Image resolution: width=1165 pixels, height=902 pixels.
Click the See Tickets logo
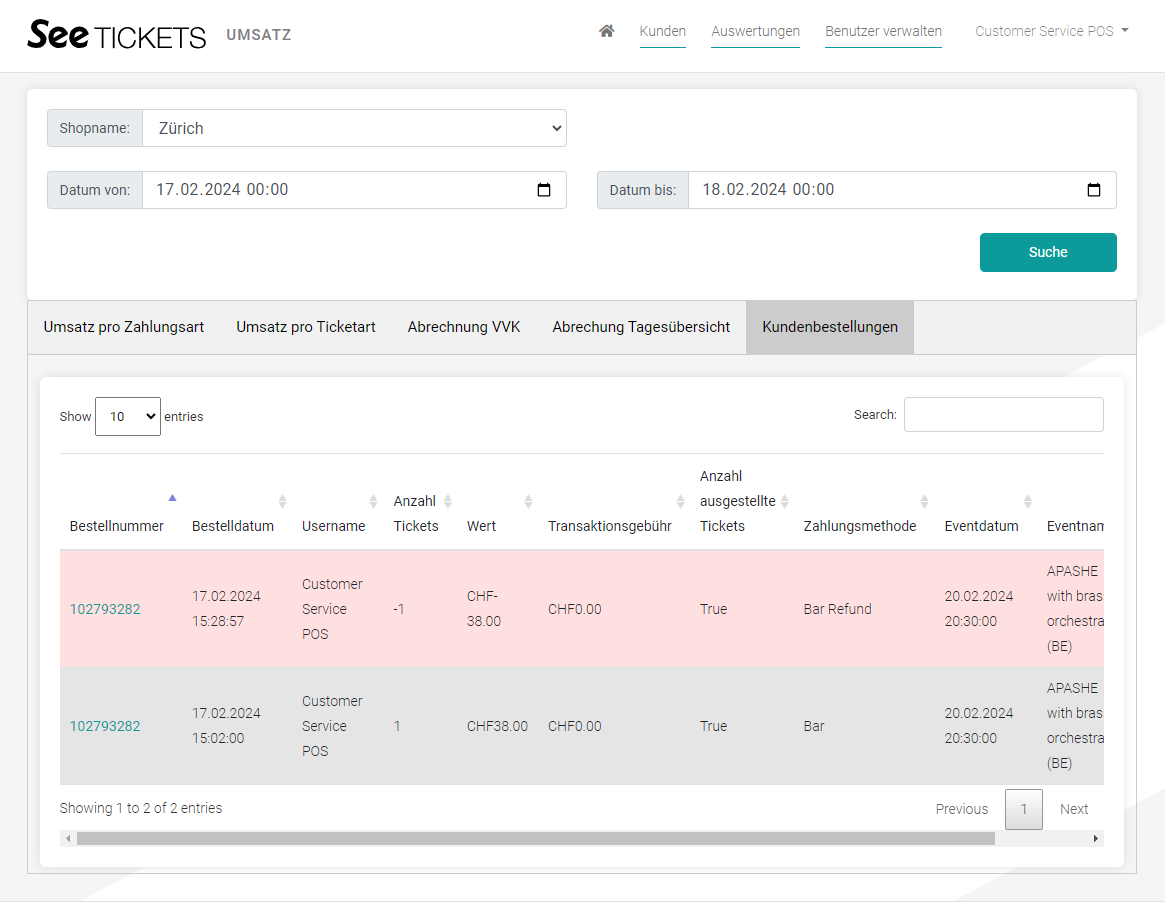(116, 35)
